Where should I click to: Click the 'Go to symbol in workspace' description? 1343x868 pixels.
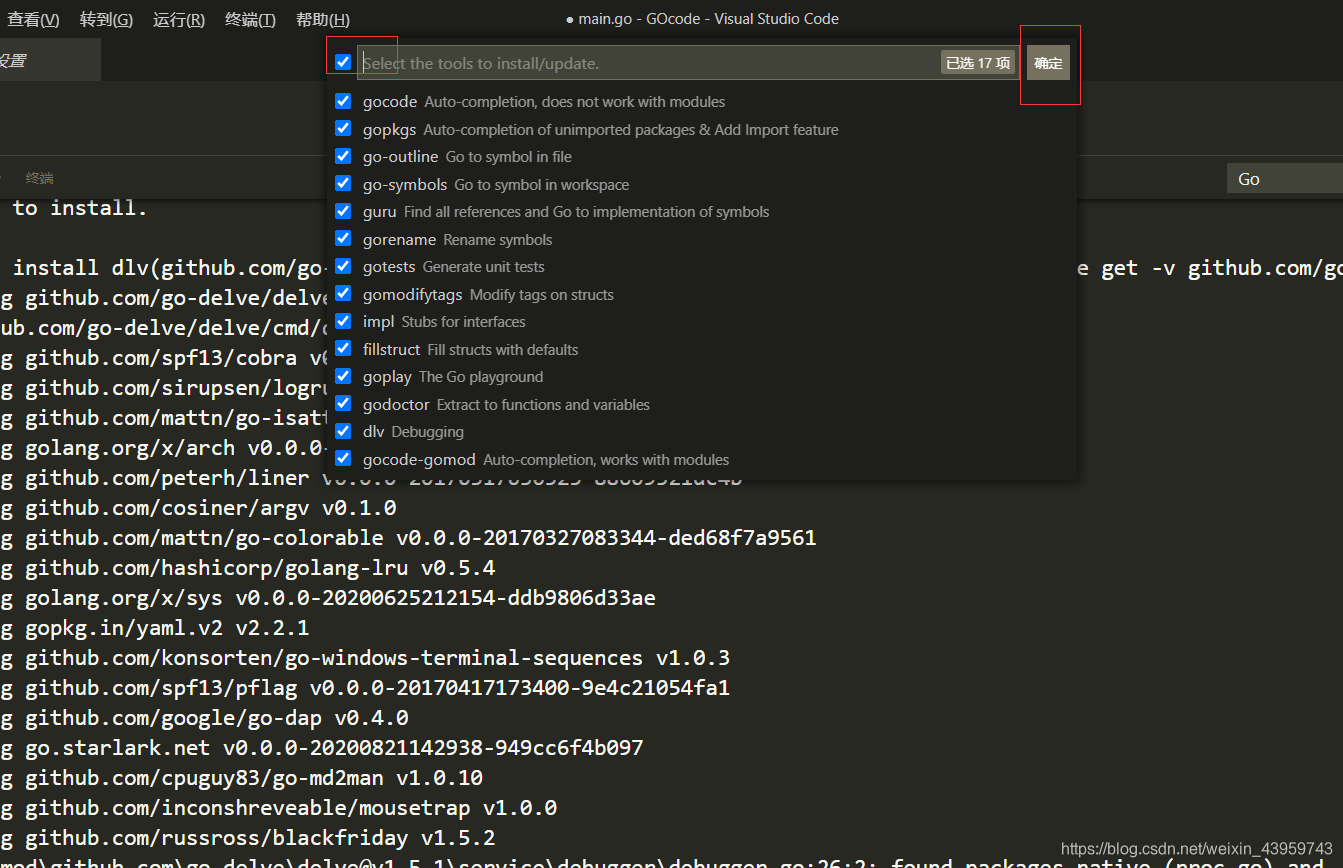pyautogui.click(x=542, y=185)
